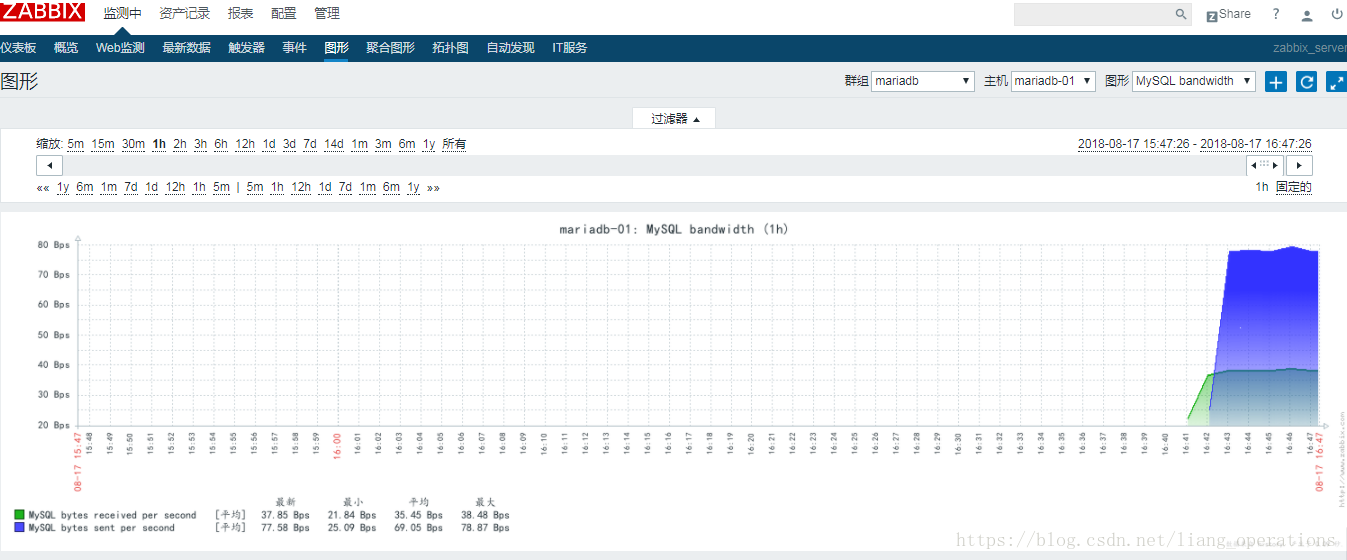Screen dimensions: 1347x560
Task: Toggle fullscreen mode icon
Action: click(x=1336, y=82)
